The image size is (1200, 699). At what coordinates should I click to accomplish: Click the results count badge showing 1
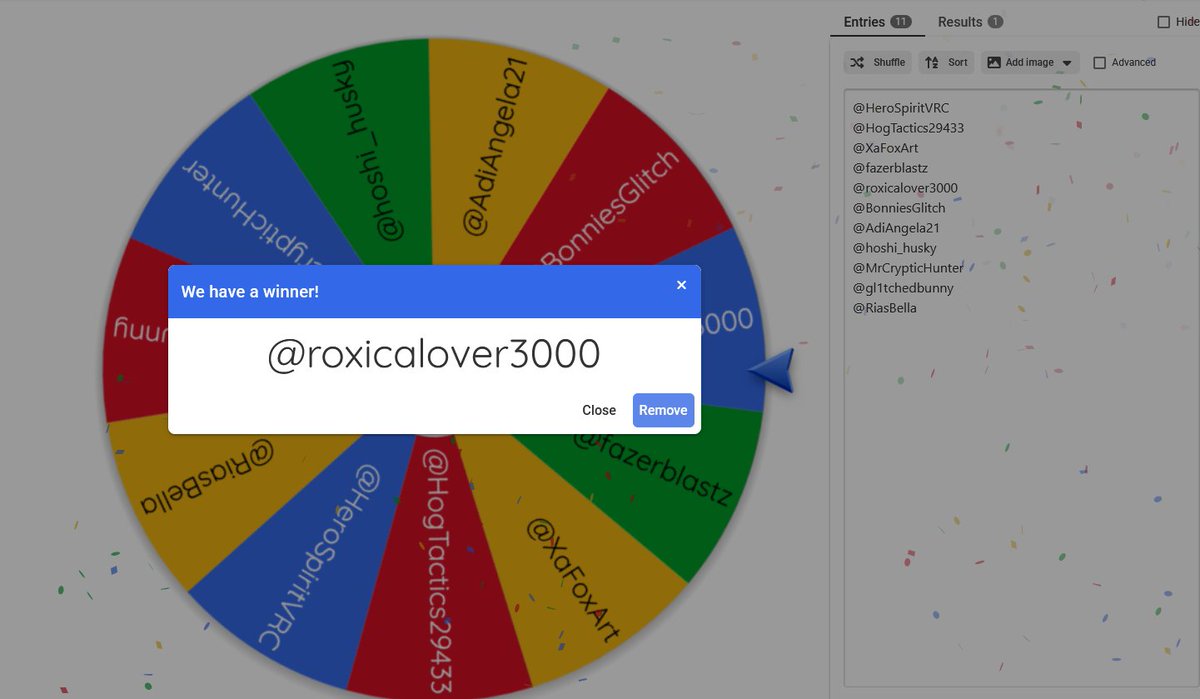click(995, 22)
